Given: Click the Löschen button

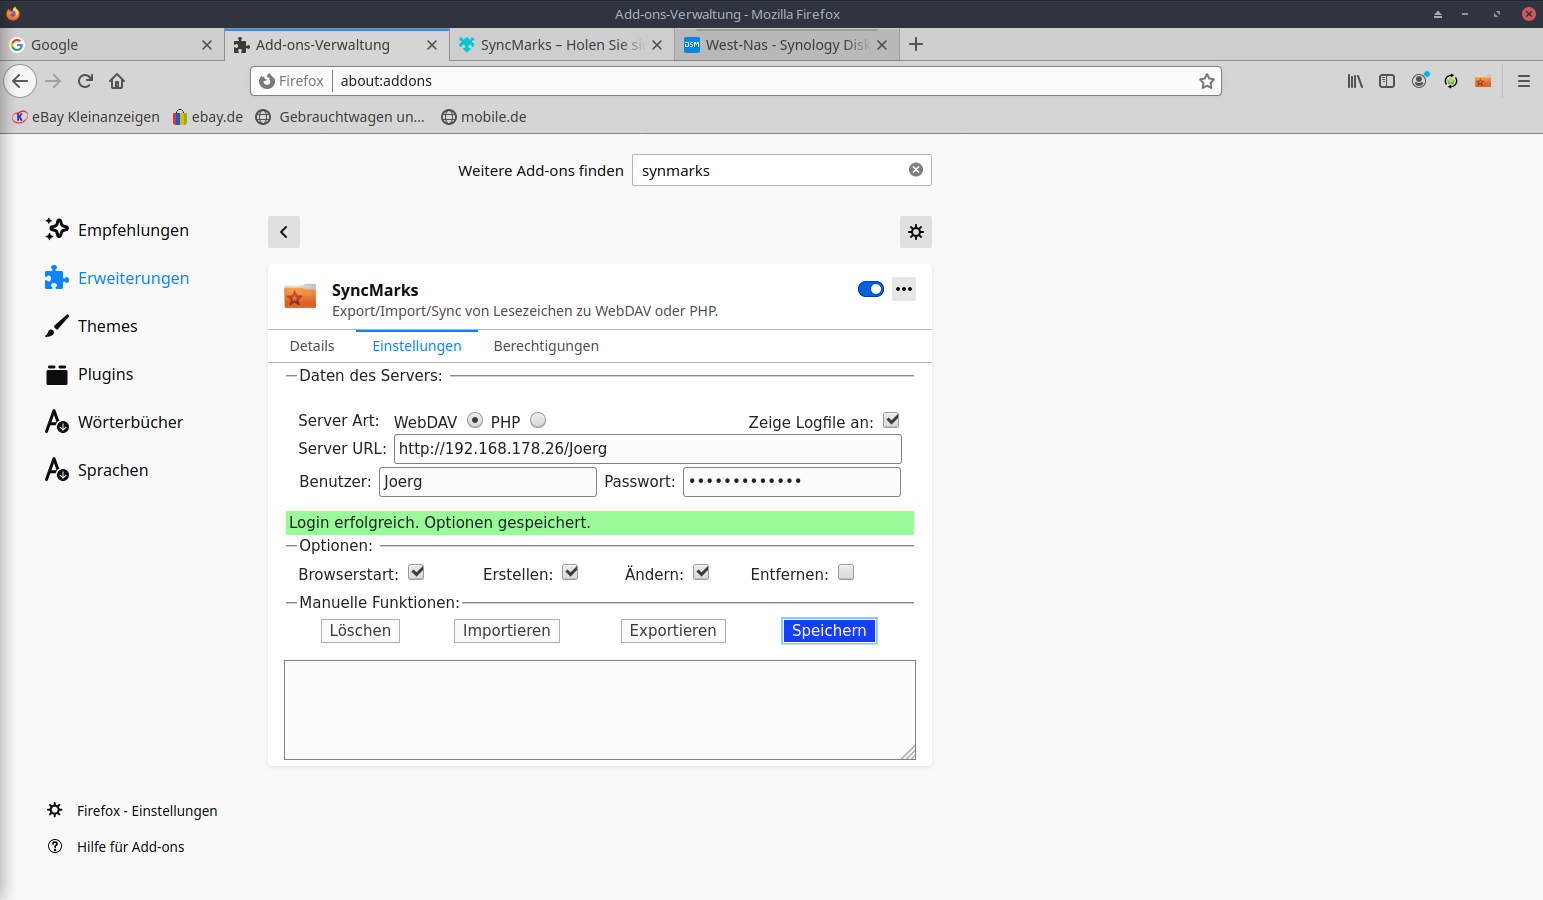Looking at the screenshot, I should [360, 631].
